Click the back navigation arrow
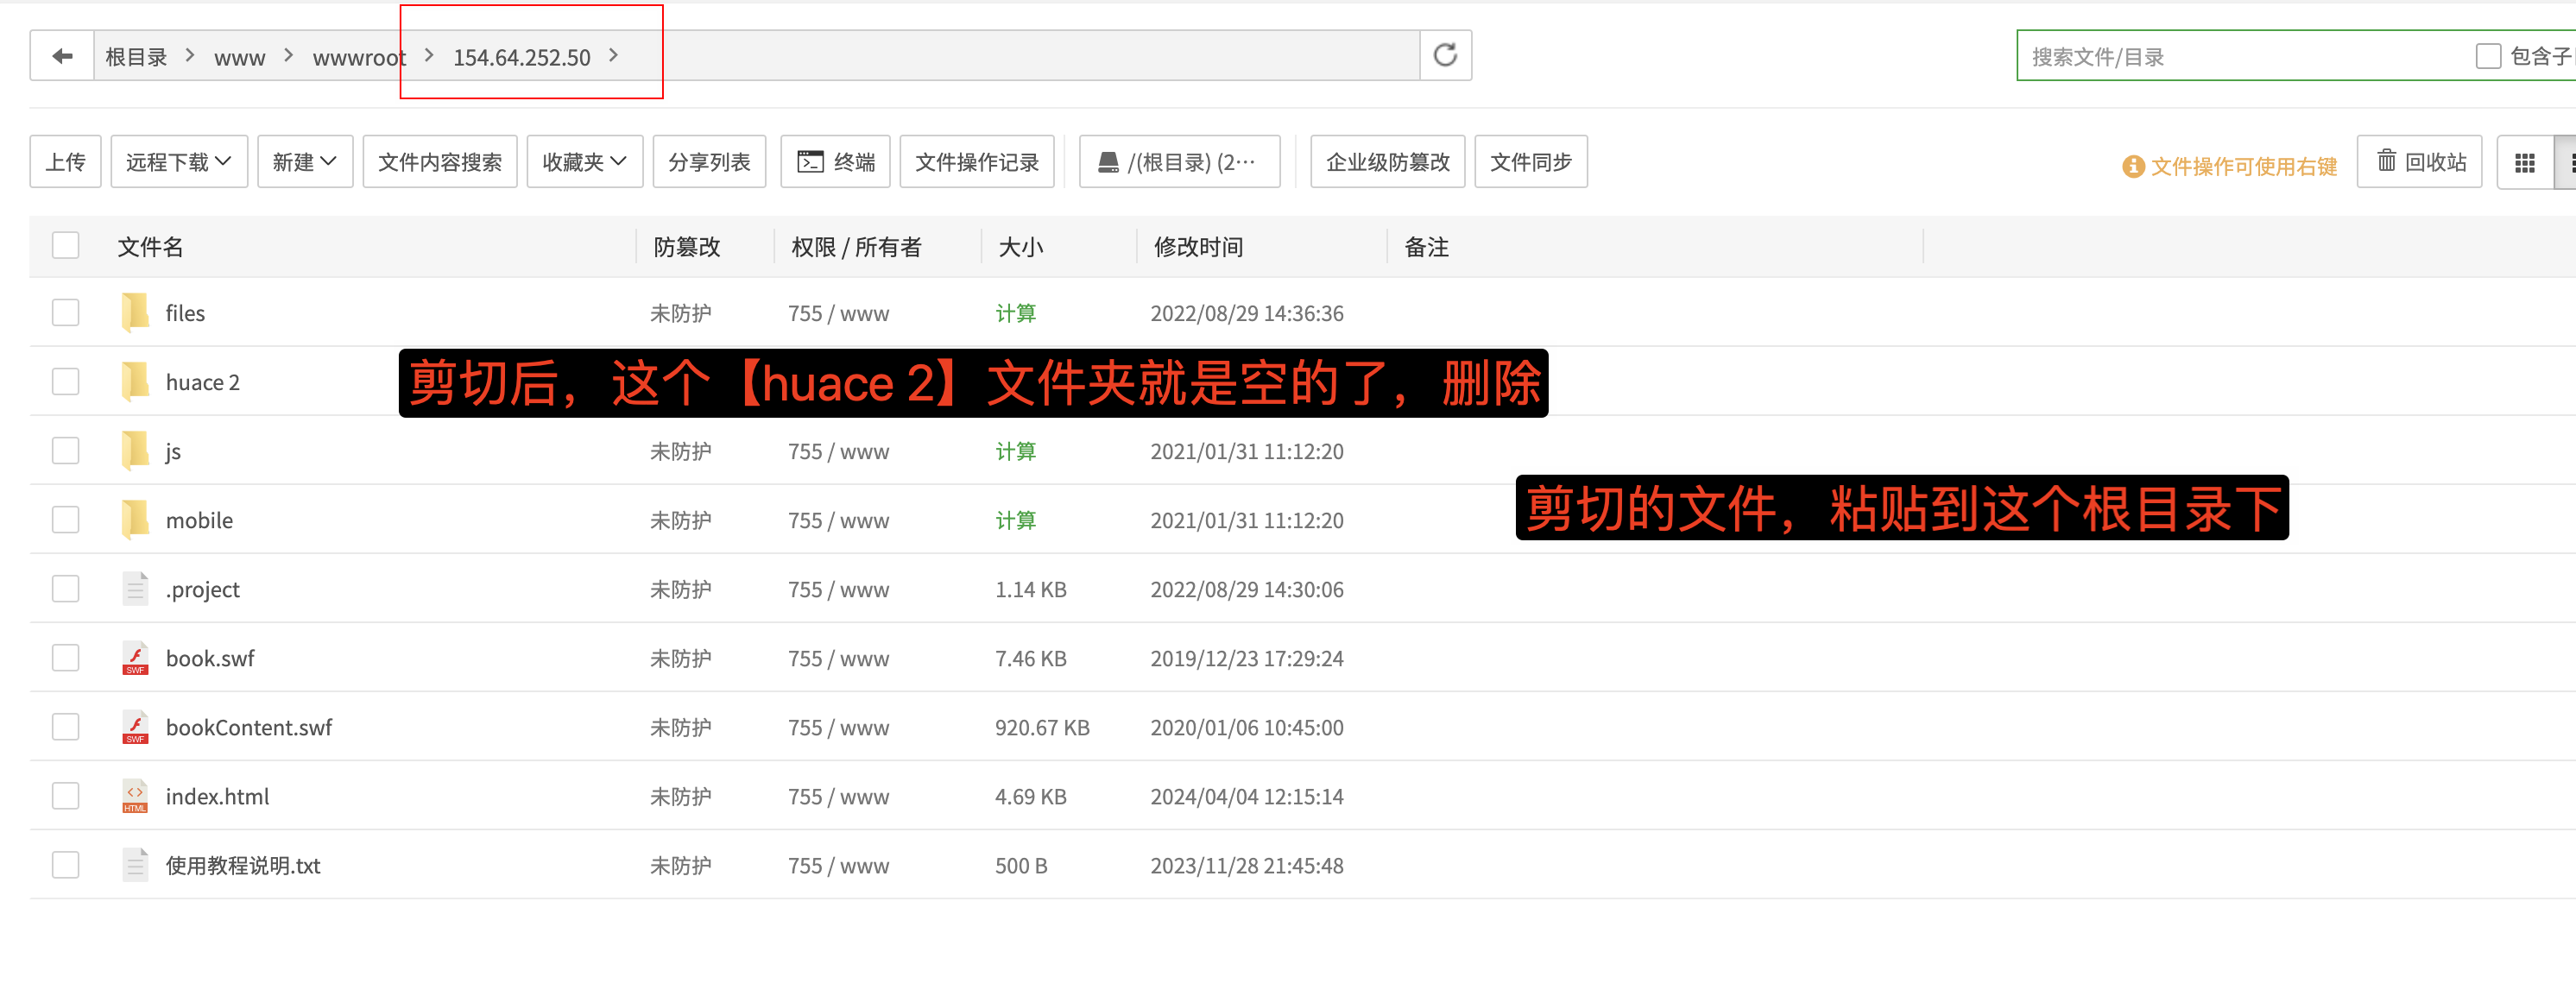The image size is (2576, 996). click(x=61, y=55)
